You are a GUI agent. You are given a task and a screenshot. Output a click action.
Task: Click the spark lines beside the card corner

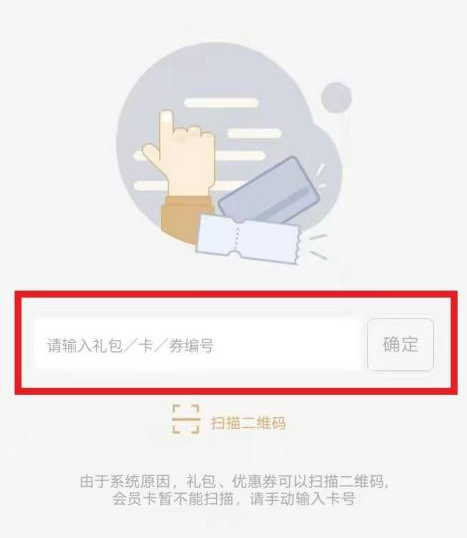click(321, 176)
